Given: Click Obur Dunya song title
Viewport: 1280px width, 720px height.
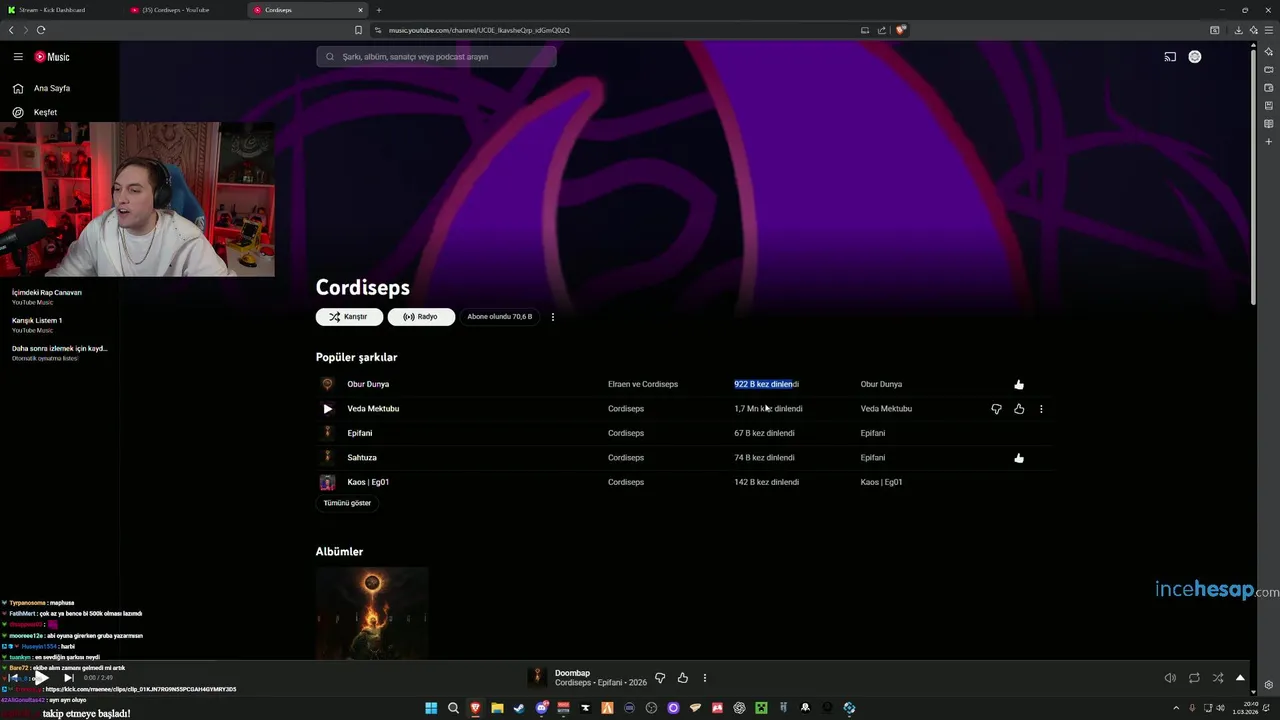Looking at the screenshot, I should coord(368,384).
